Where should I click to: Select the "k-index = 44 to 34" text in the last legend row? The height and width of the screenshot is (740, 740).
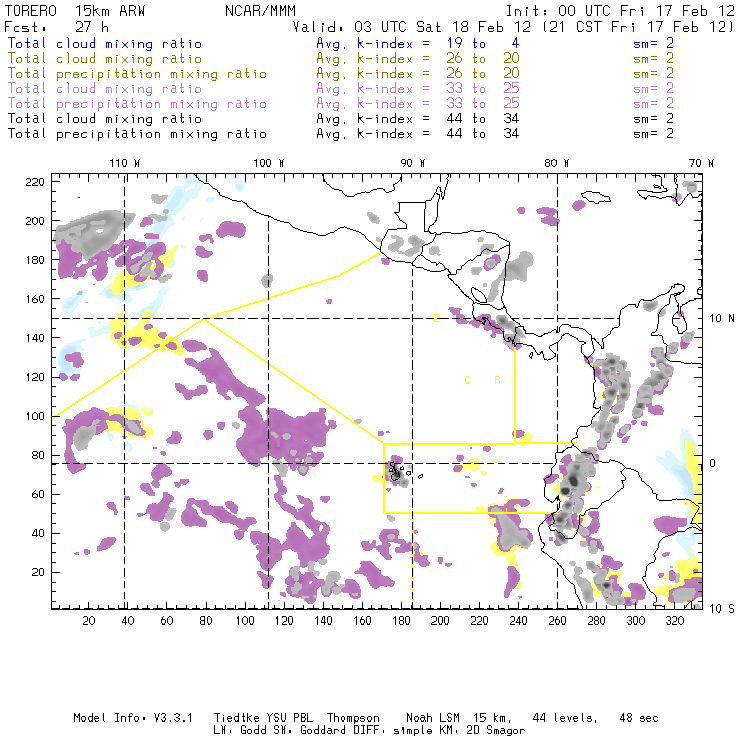tap(438, 134)
